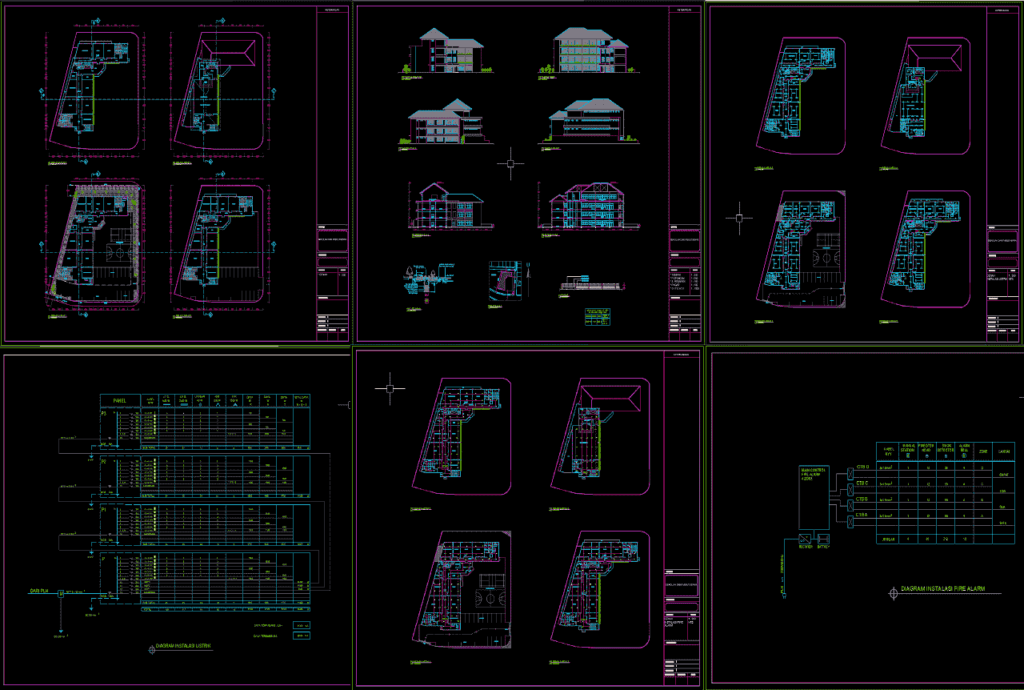
Task: Click the center crosshair on the elevations sheet
Action: click(x=510, y=162)
